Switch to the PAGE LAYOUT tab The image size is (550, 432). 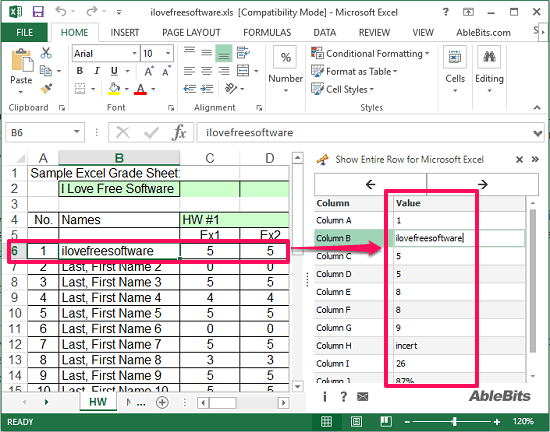pyautogui.click(x=191, y=33)
